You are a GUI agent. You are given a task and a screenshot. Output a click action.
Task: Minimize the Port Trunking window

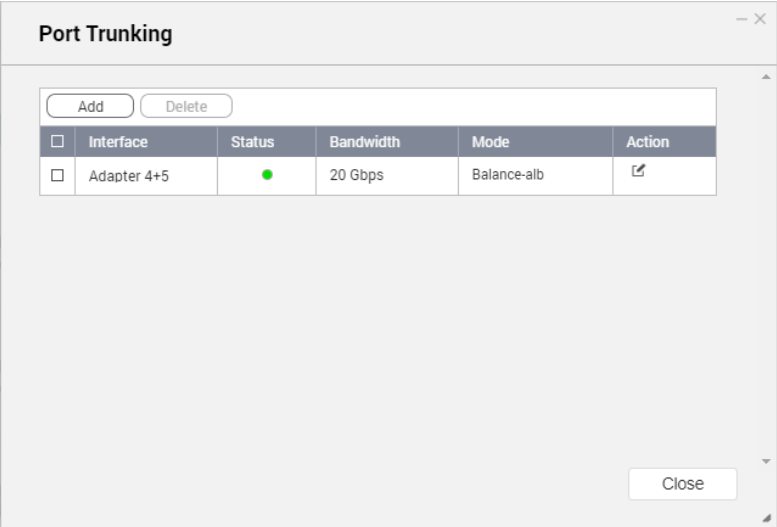coord(742,19)
